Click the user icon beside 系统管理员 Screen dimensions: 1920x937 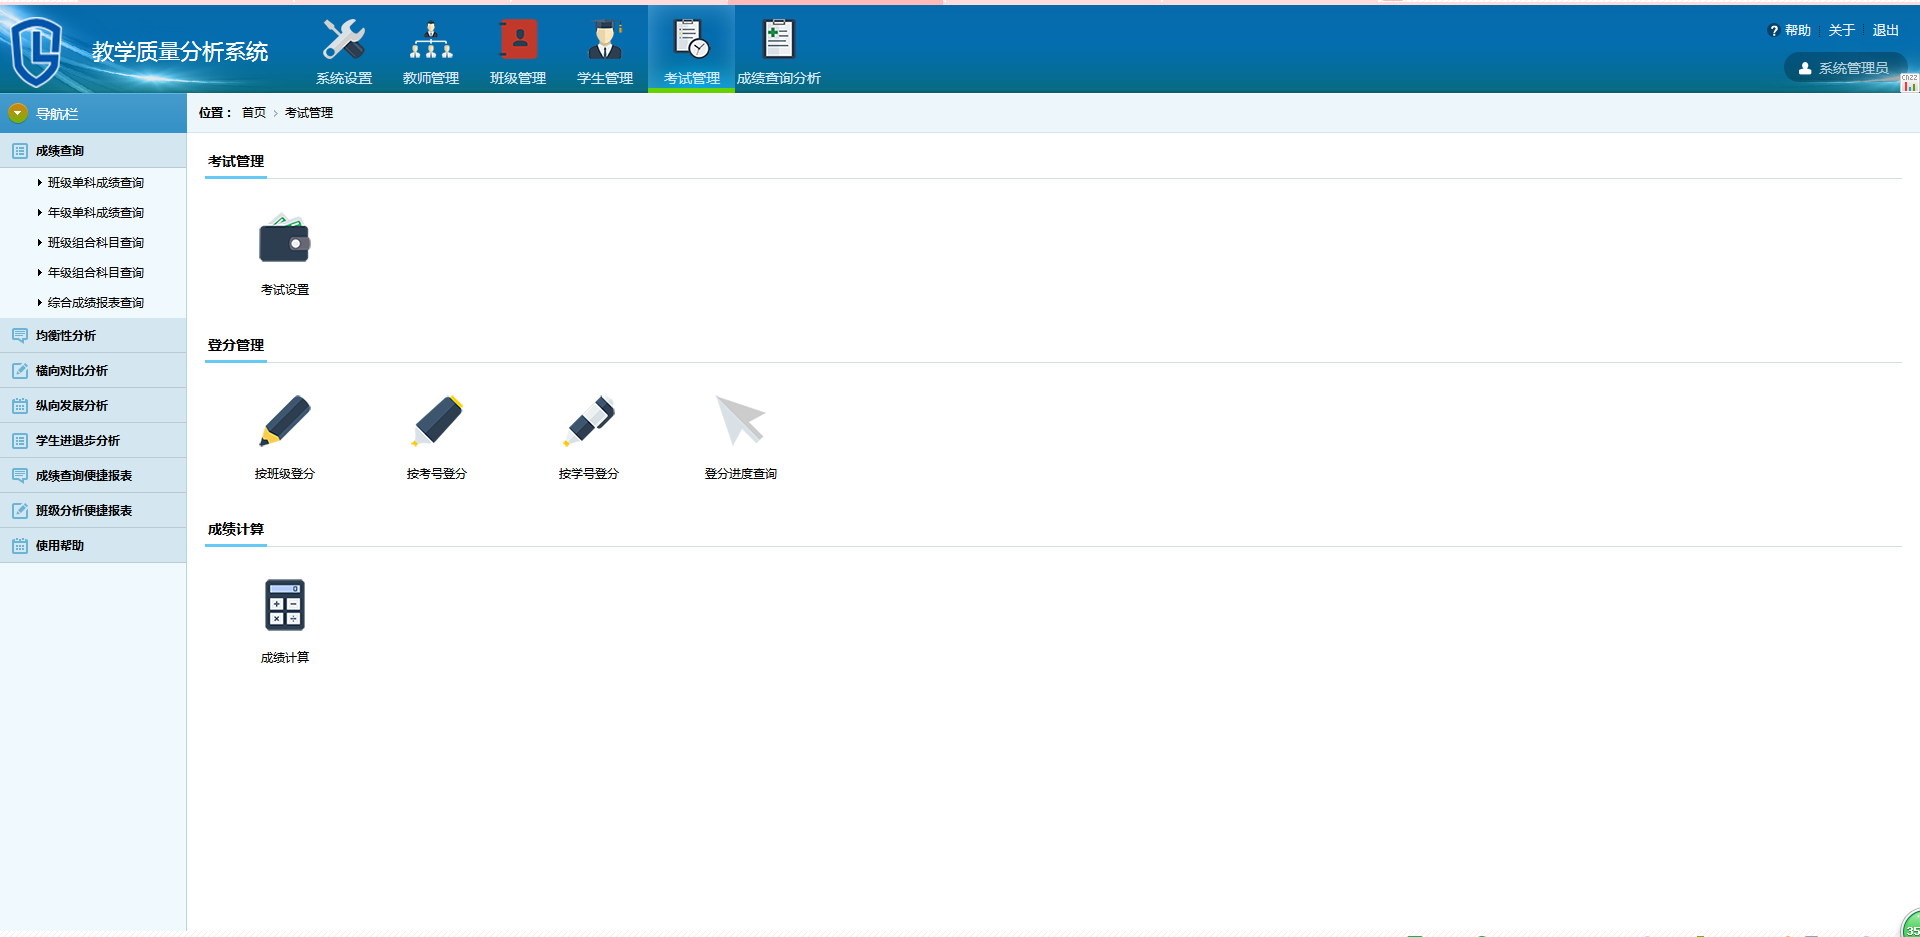(x=1805, y=68)
